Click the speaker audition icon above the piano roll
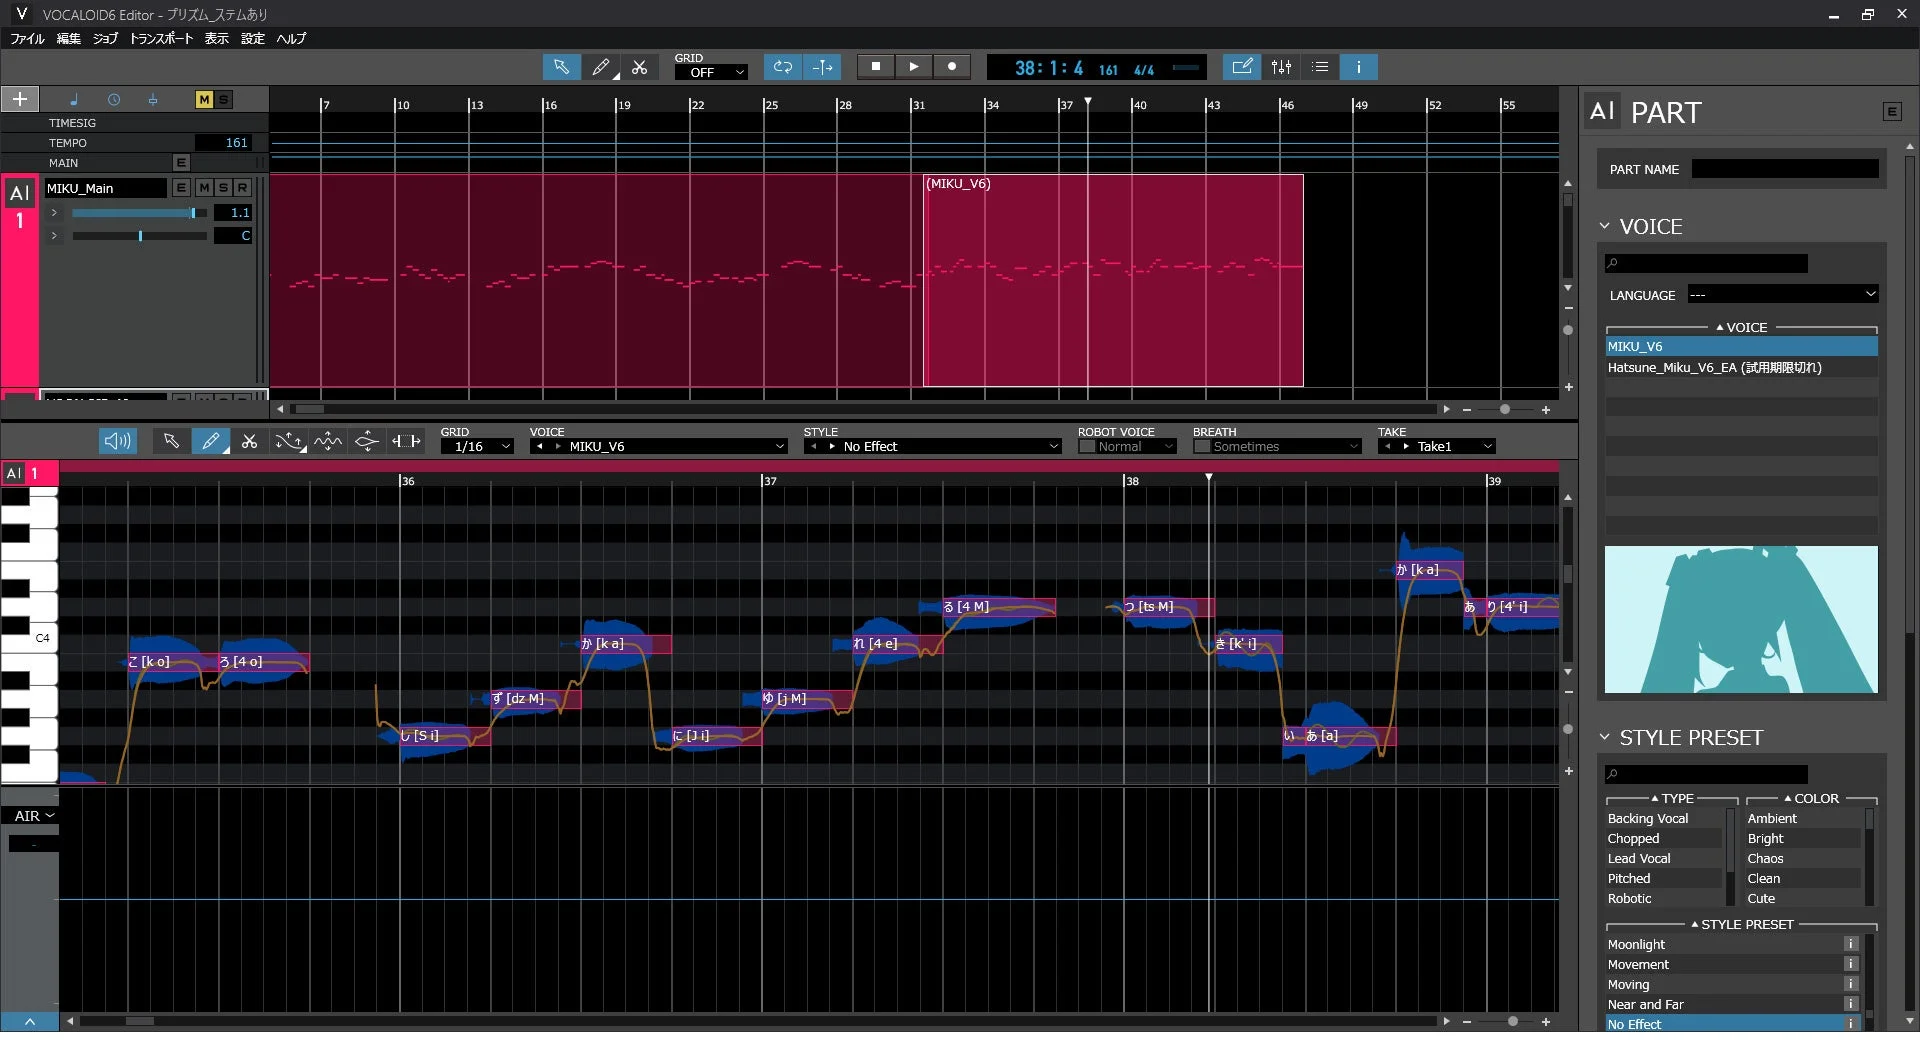Screen dimensions: 1920x1040 click(x=117, y=441)
